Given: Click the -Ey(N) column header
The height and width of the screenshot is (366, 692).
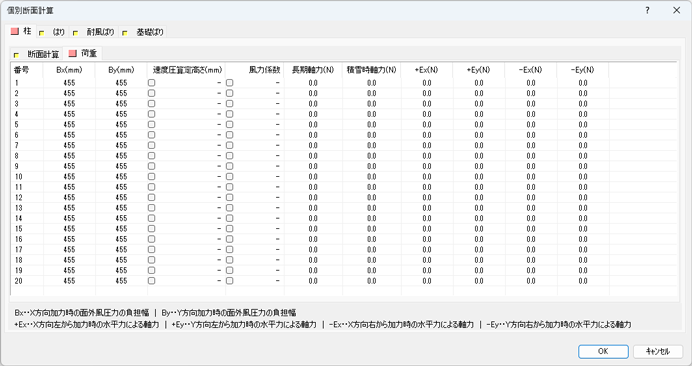Looking at the screenshot, I should [583, 70].
